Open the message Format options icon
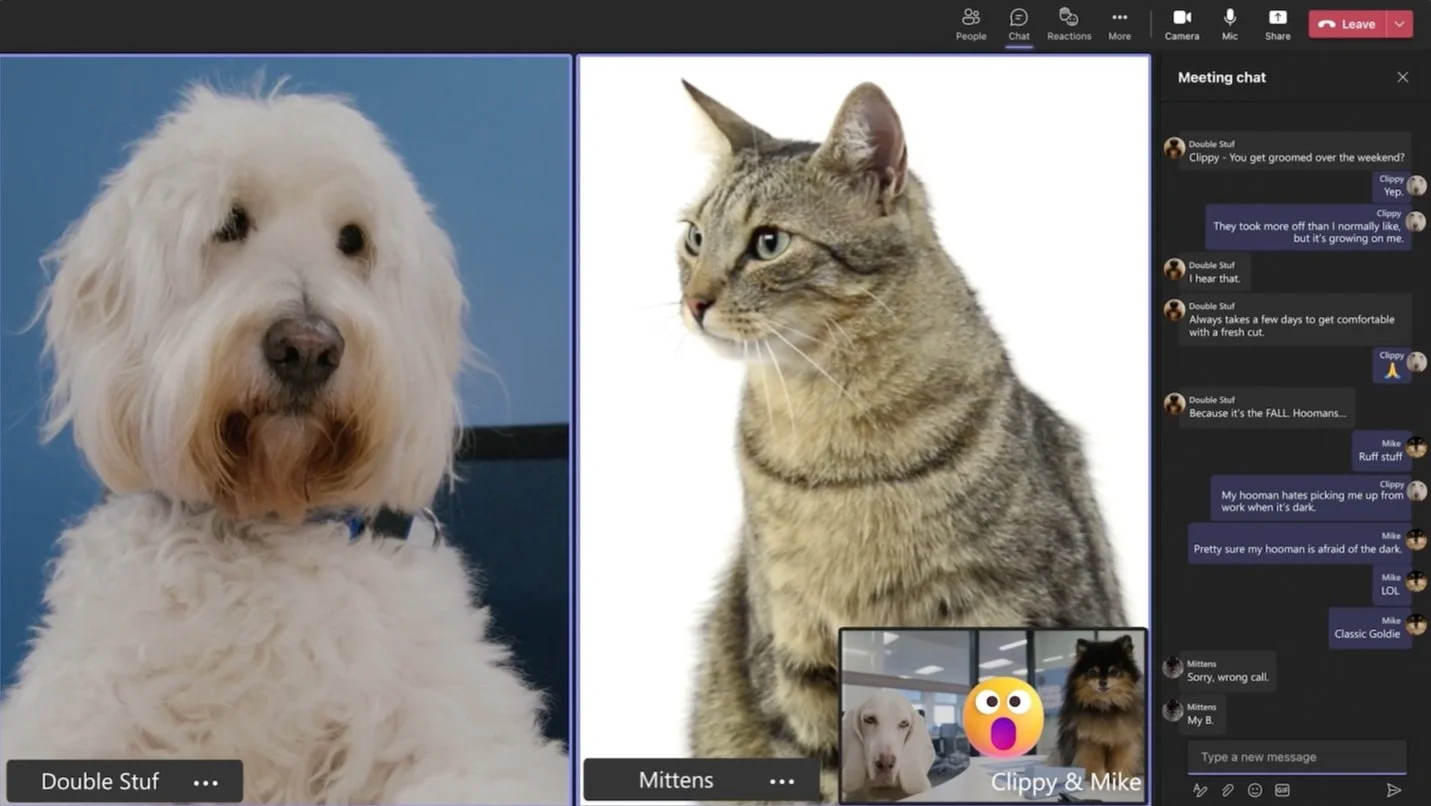 1200,790
